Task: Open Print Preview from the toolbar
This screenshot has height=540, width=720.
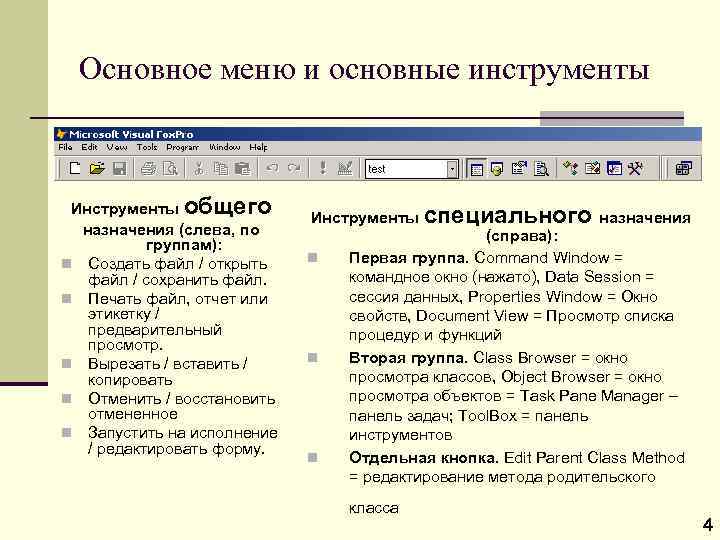Action: point(170,169)
